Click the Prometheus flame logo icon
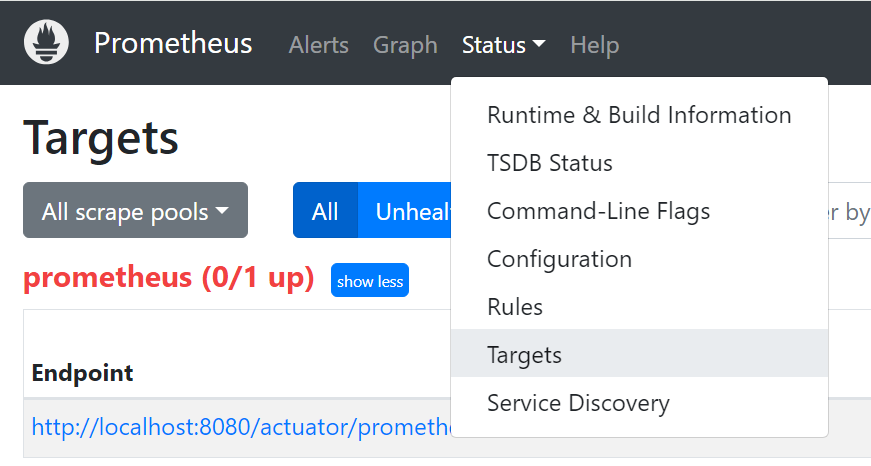This screenshot has height=466, width=871. 46,42
